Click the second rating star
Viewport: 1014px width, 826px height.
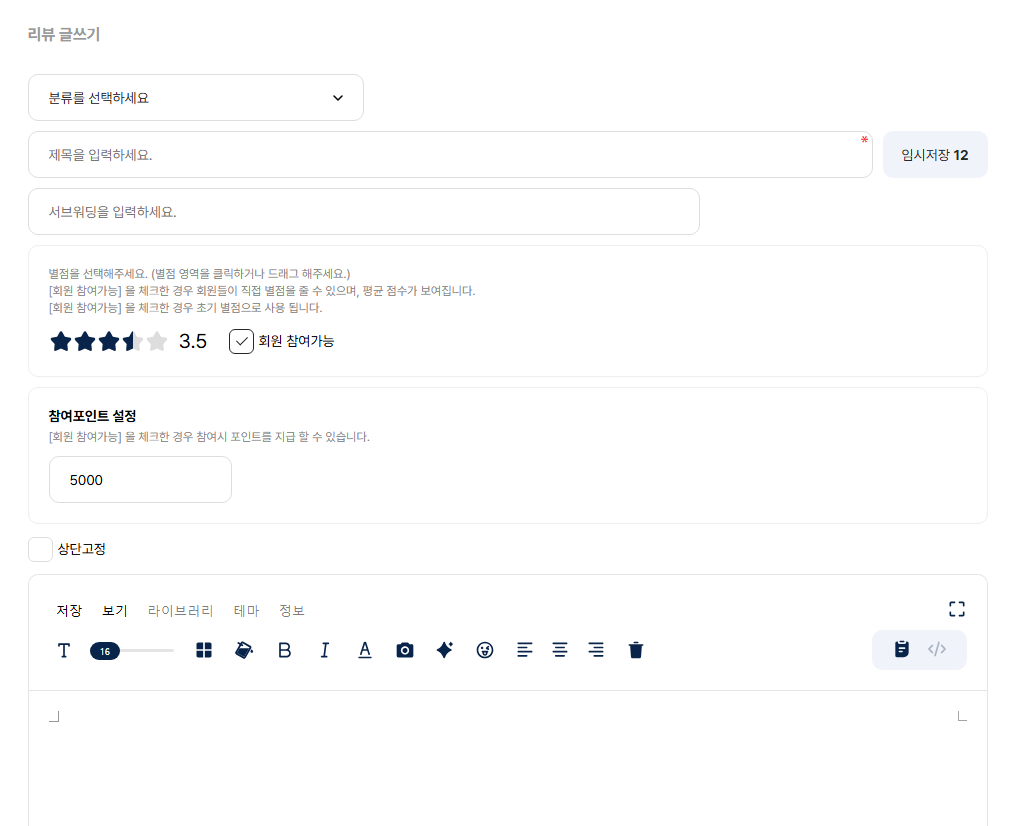tap(85, 341)
